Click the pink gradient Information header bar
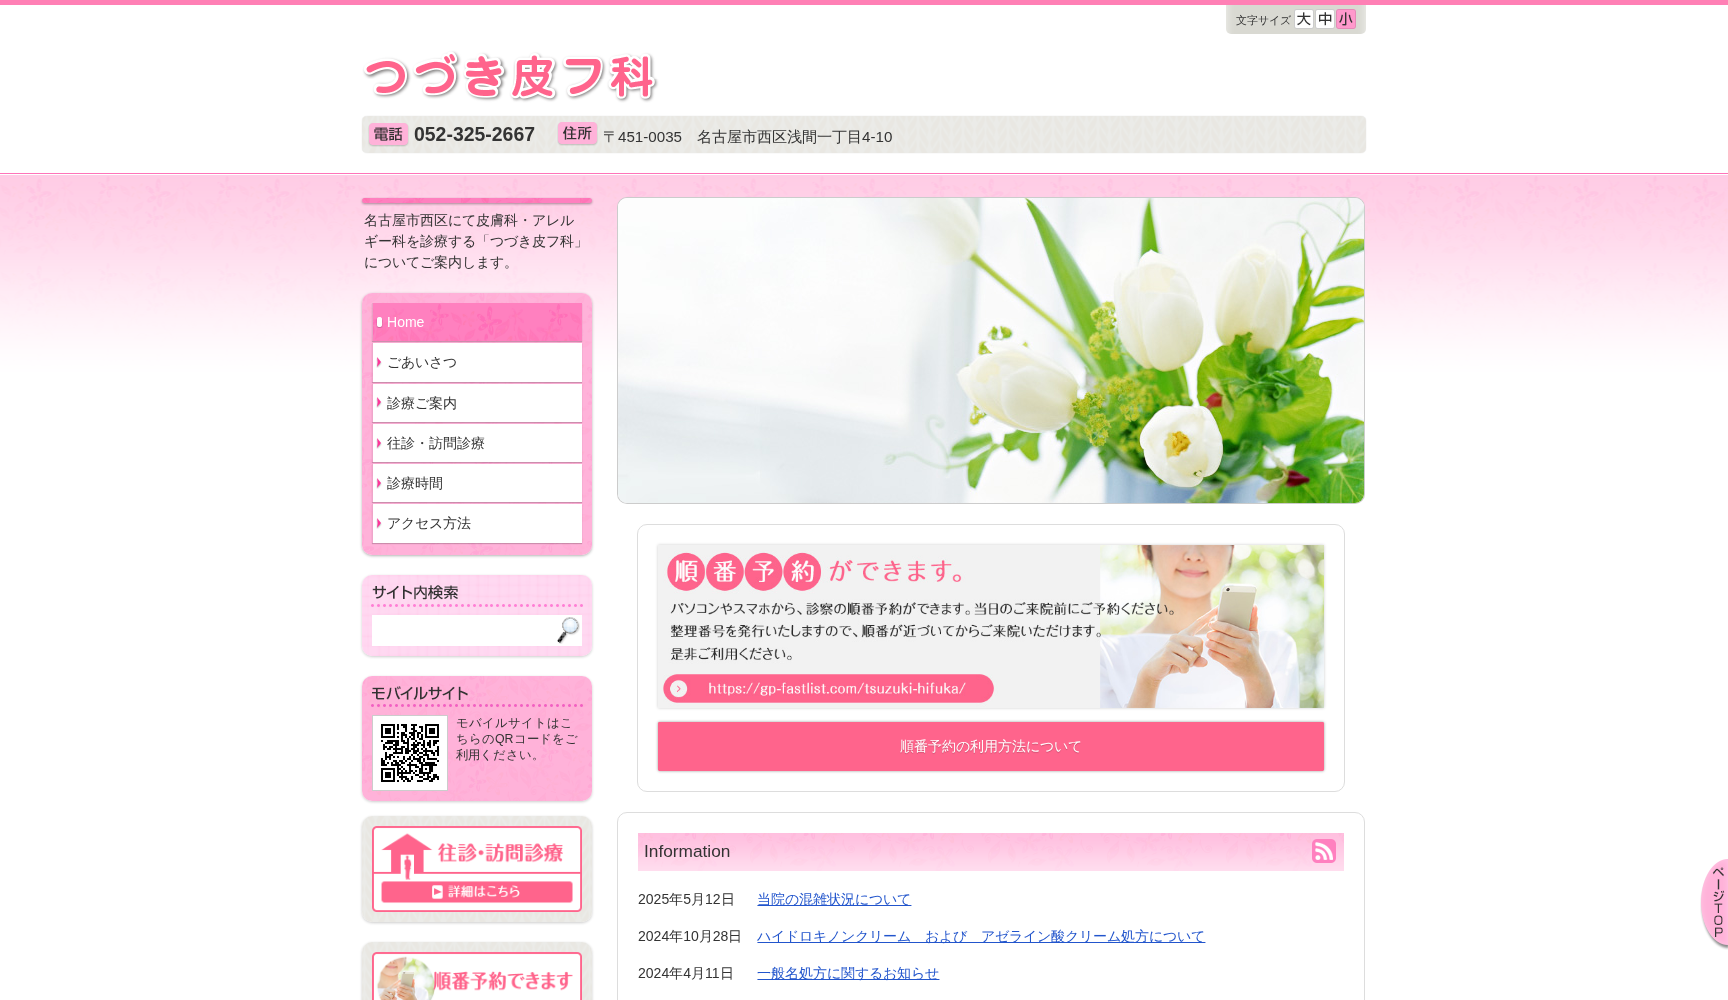 click(990, 851)
